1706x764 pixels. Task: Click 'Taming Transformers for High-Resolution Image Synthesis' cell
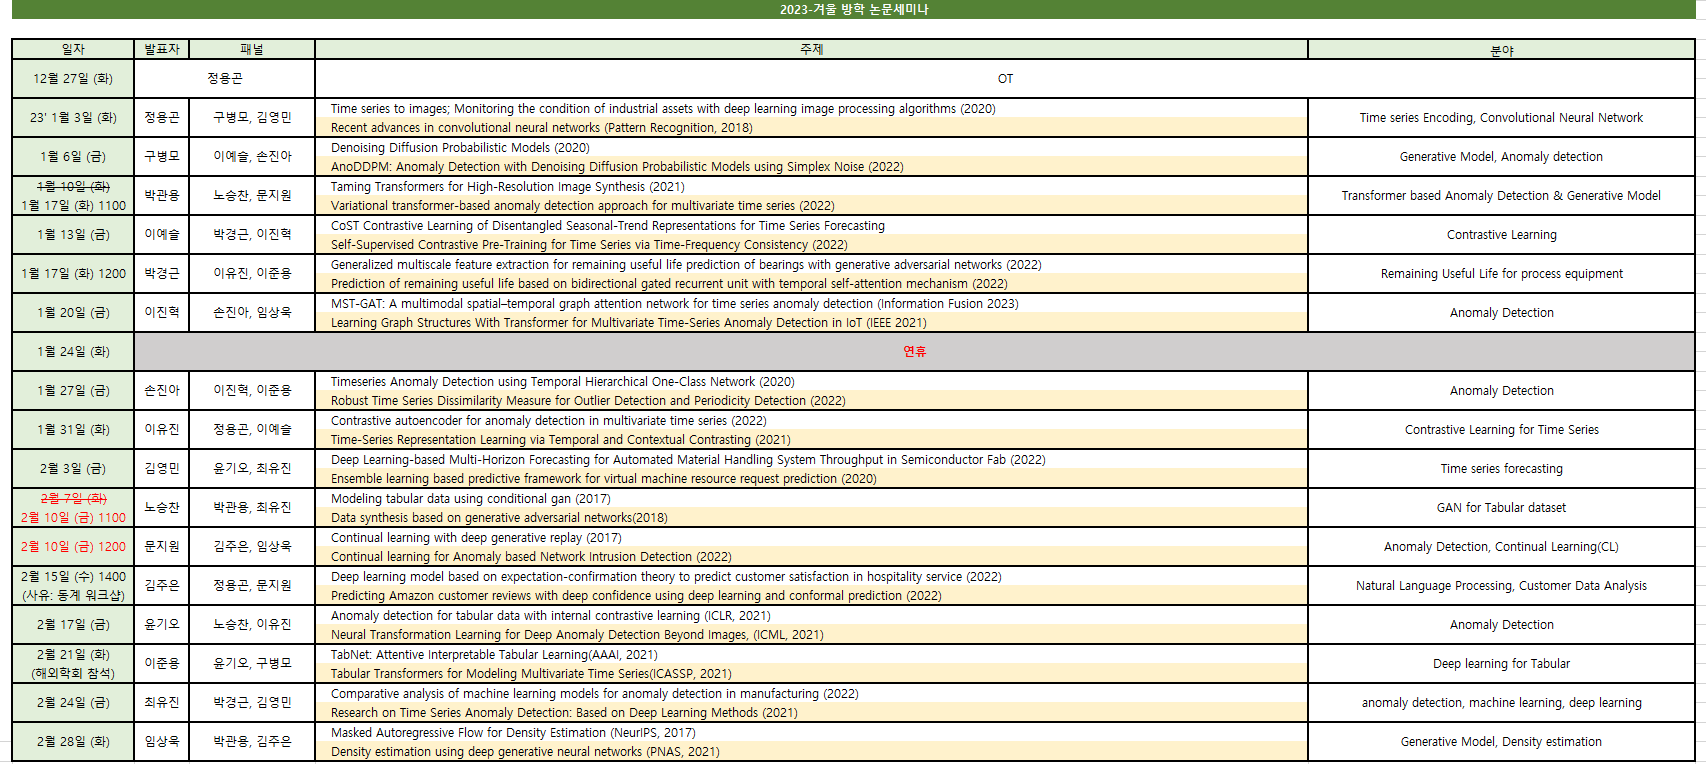click(x=507, y=187)
